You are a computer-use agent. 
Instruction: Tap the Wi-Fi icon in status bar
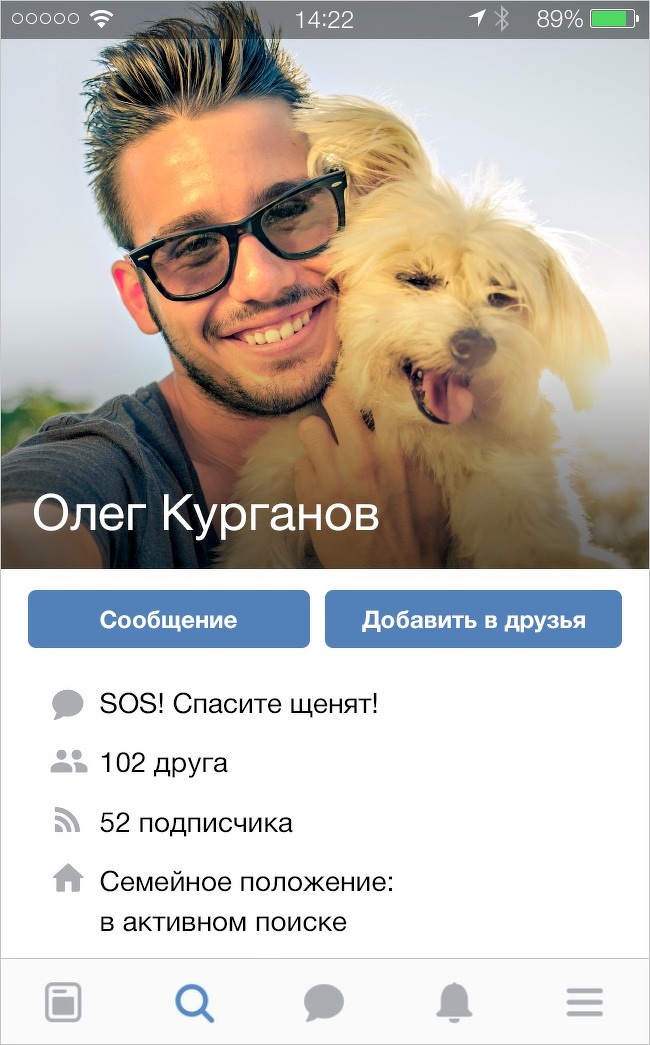click(x=102, y=19)
